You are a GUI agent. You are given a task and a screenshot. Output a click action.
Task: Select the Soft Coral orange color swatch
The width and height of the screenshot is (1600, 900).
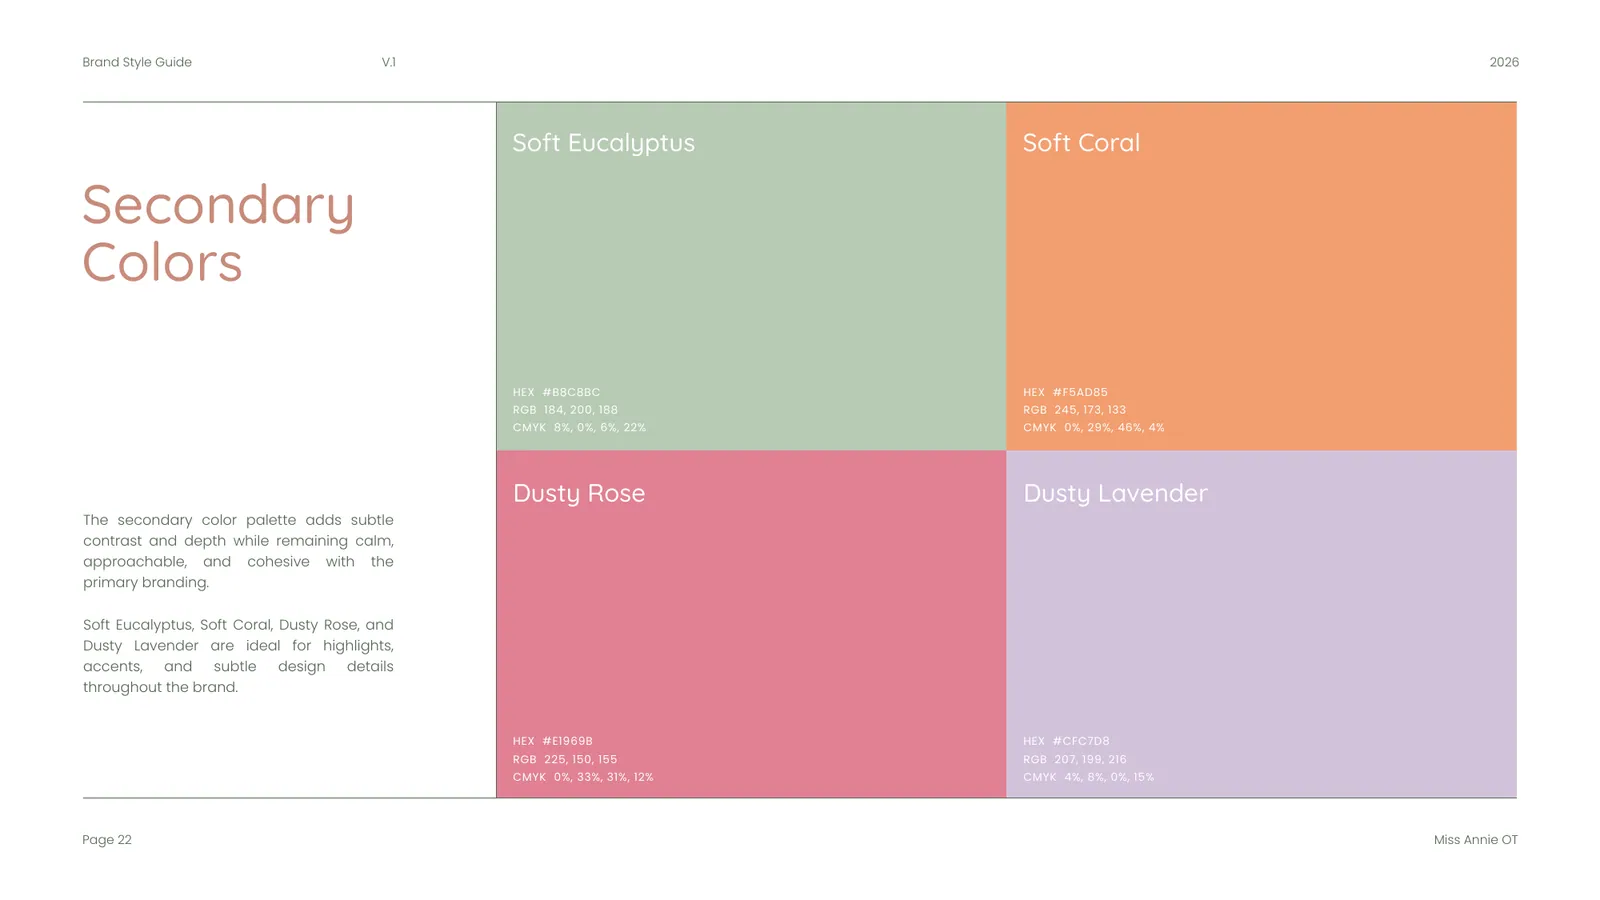(1261, 276)
